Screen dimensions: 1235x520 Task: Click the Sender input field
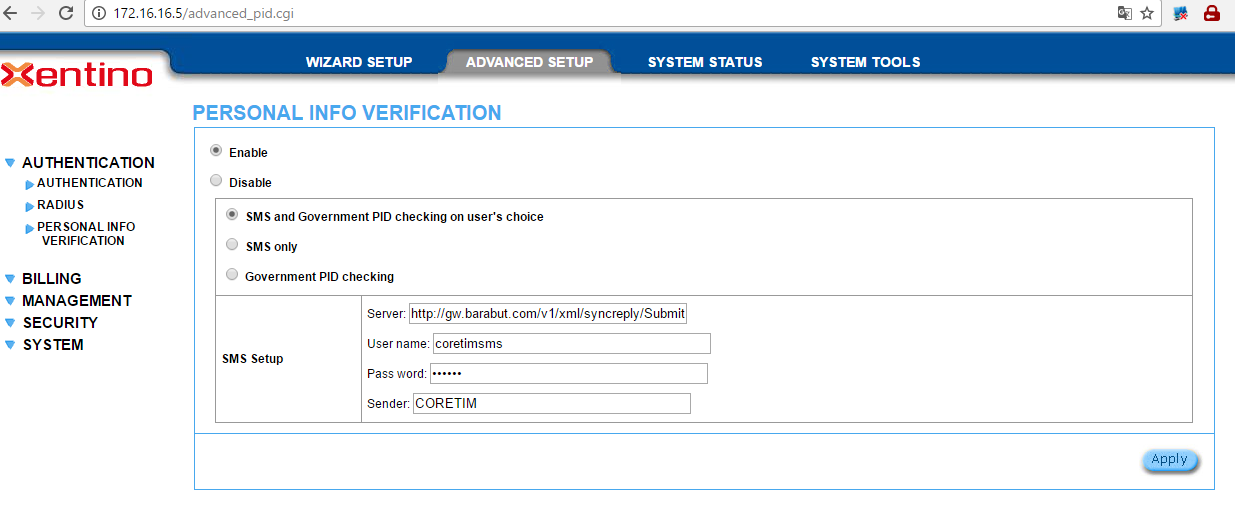coord(551,403)
